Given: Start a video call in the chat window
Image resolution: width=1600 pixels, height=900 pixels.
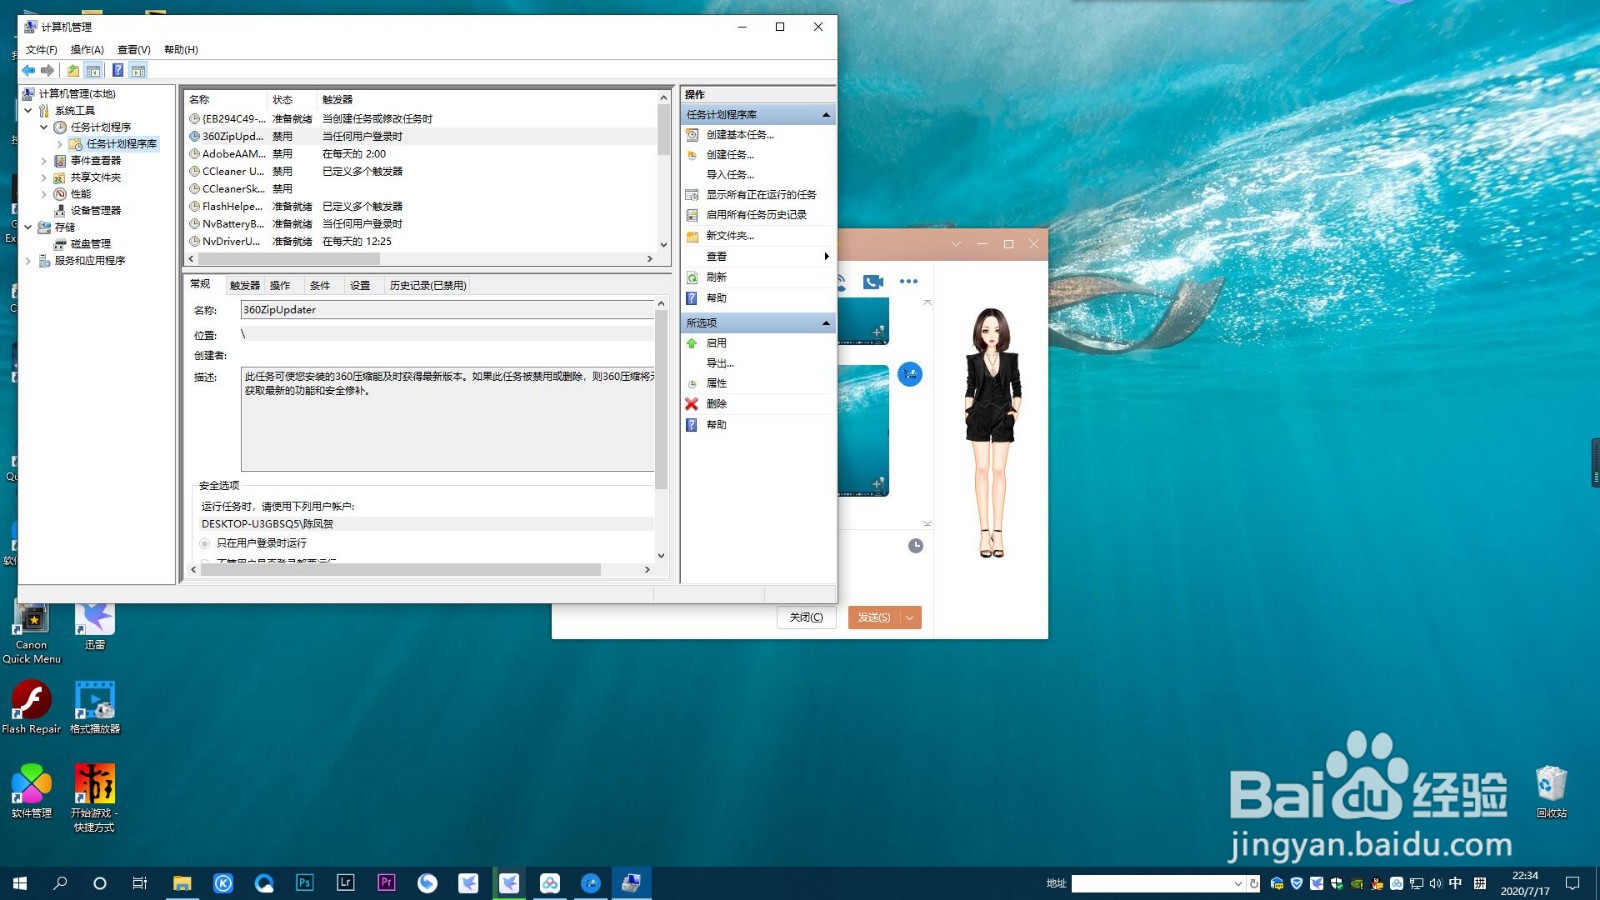Looking at the screenshot, I should (x=873, y=282).
